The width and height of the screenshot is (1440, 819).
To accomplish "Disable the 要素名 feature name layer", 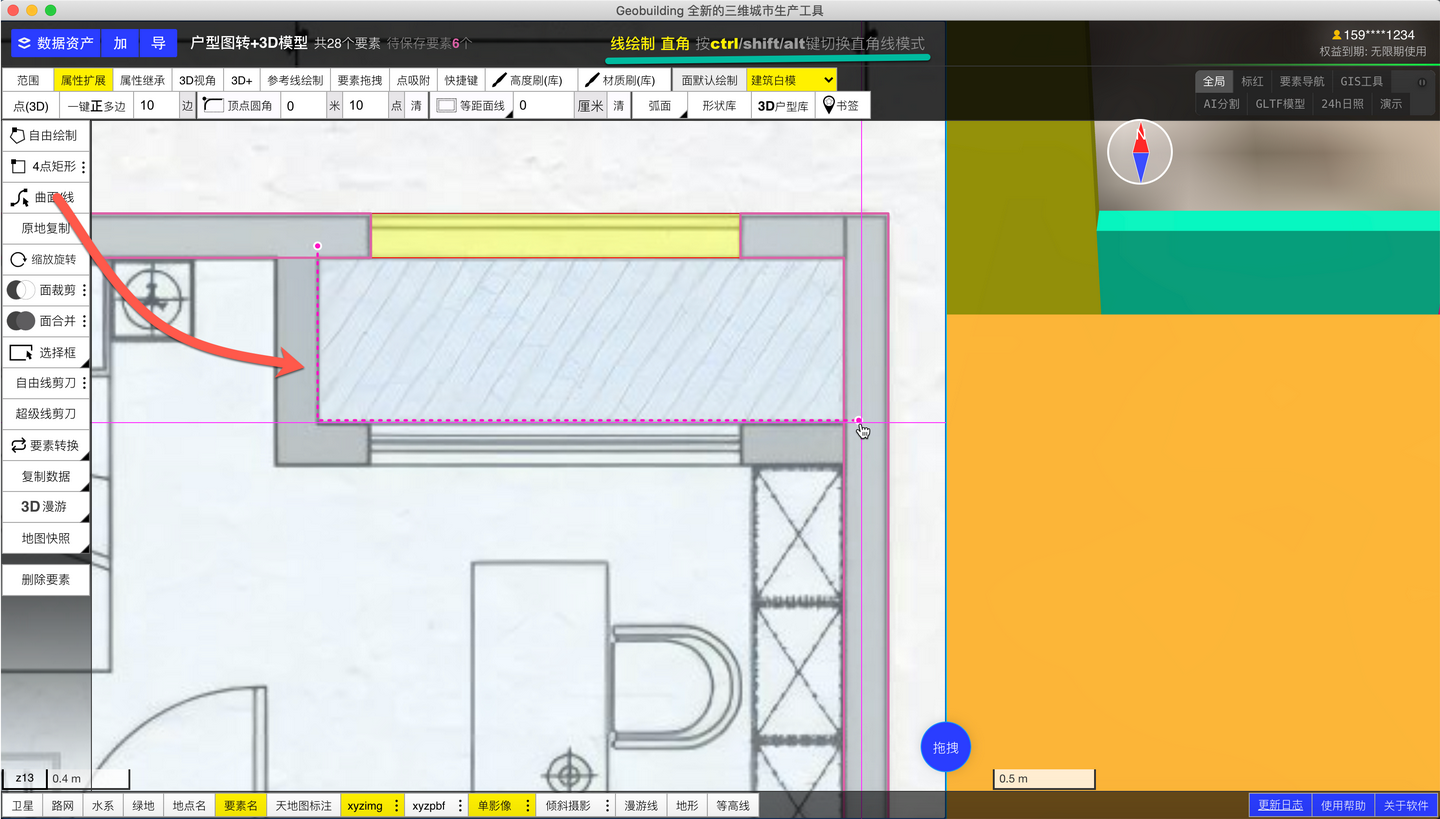I will 240,805.
